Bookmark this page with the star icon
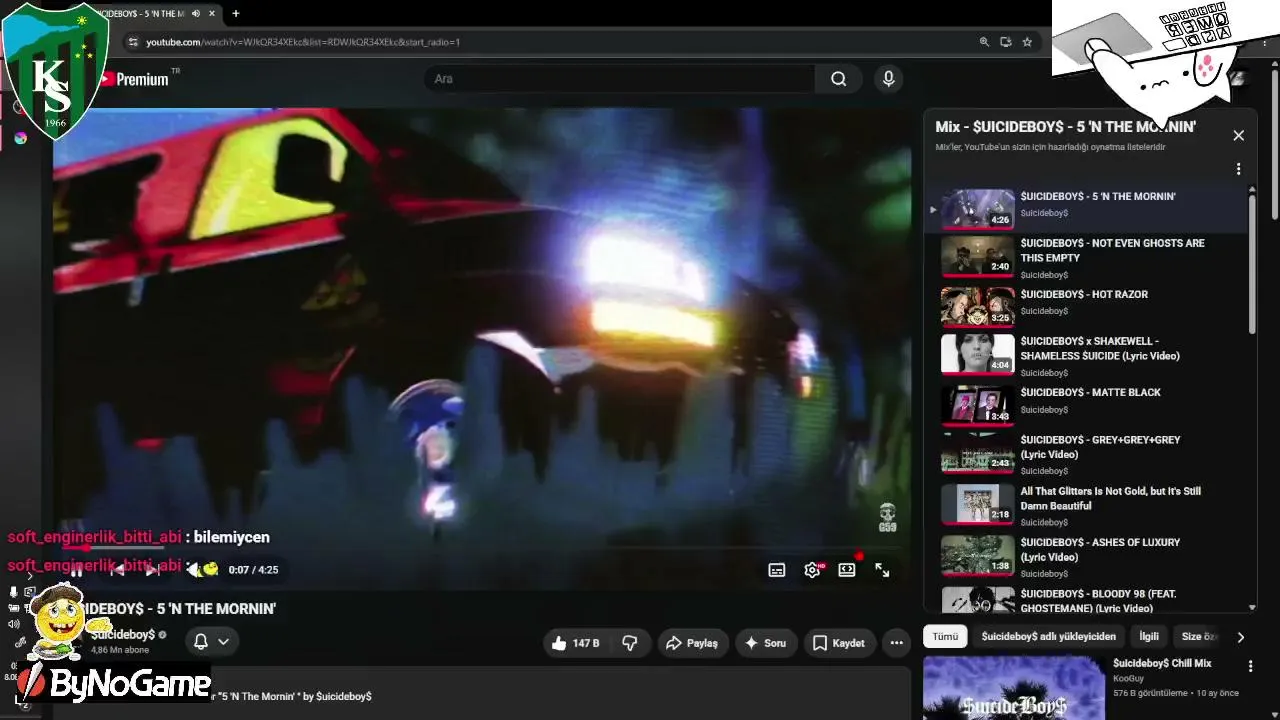 [1027, 42]
